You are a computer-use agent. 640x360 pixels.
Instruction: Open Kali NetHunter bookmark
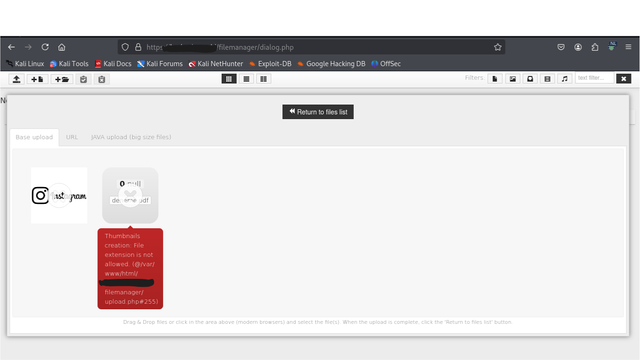point(216,64)
